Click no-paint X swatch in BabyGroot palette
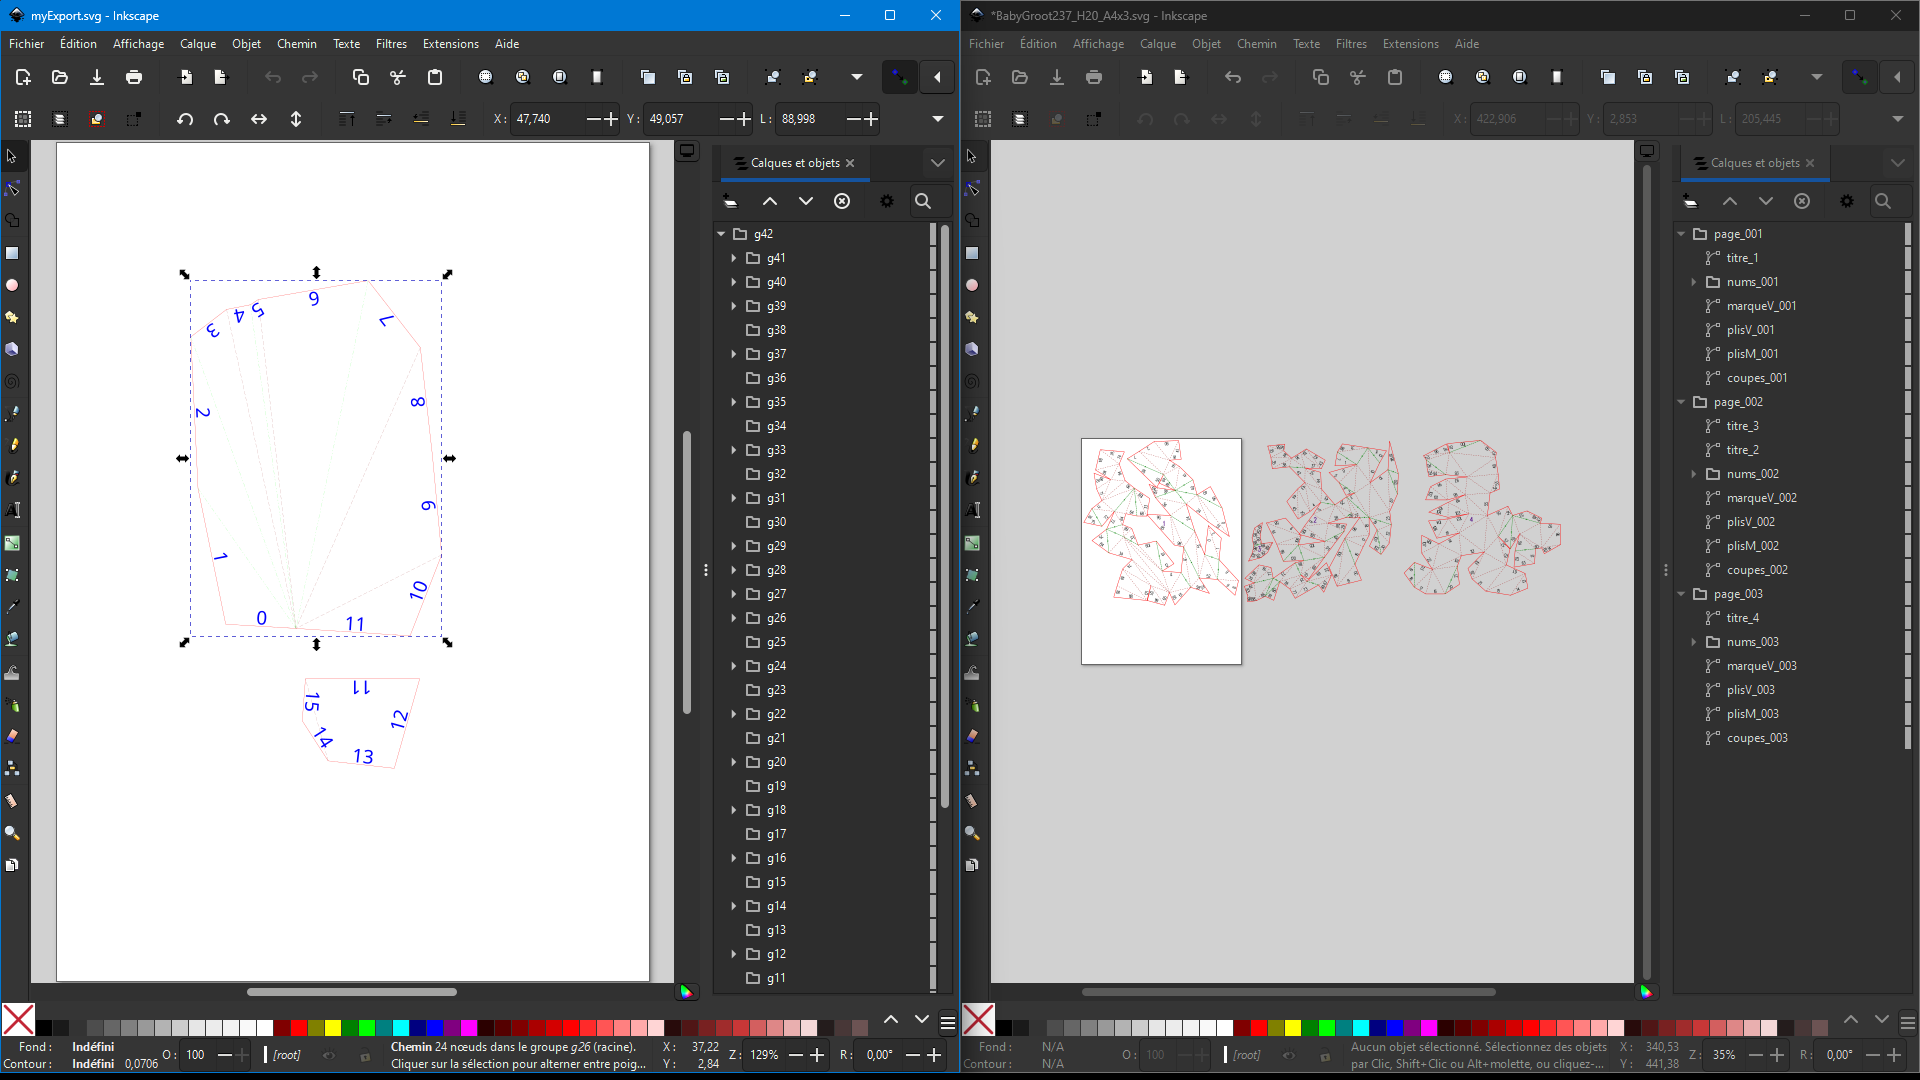Viewport: 1920px width, 1080px height. coord(978,1019)
